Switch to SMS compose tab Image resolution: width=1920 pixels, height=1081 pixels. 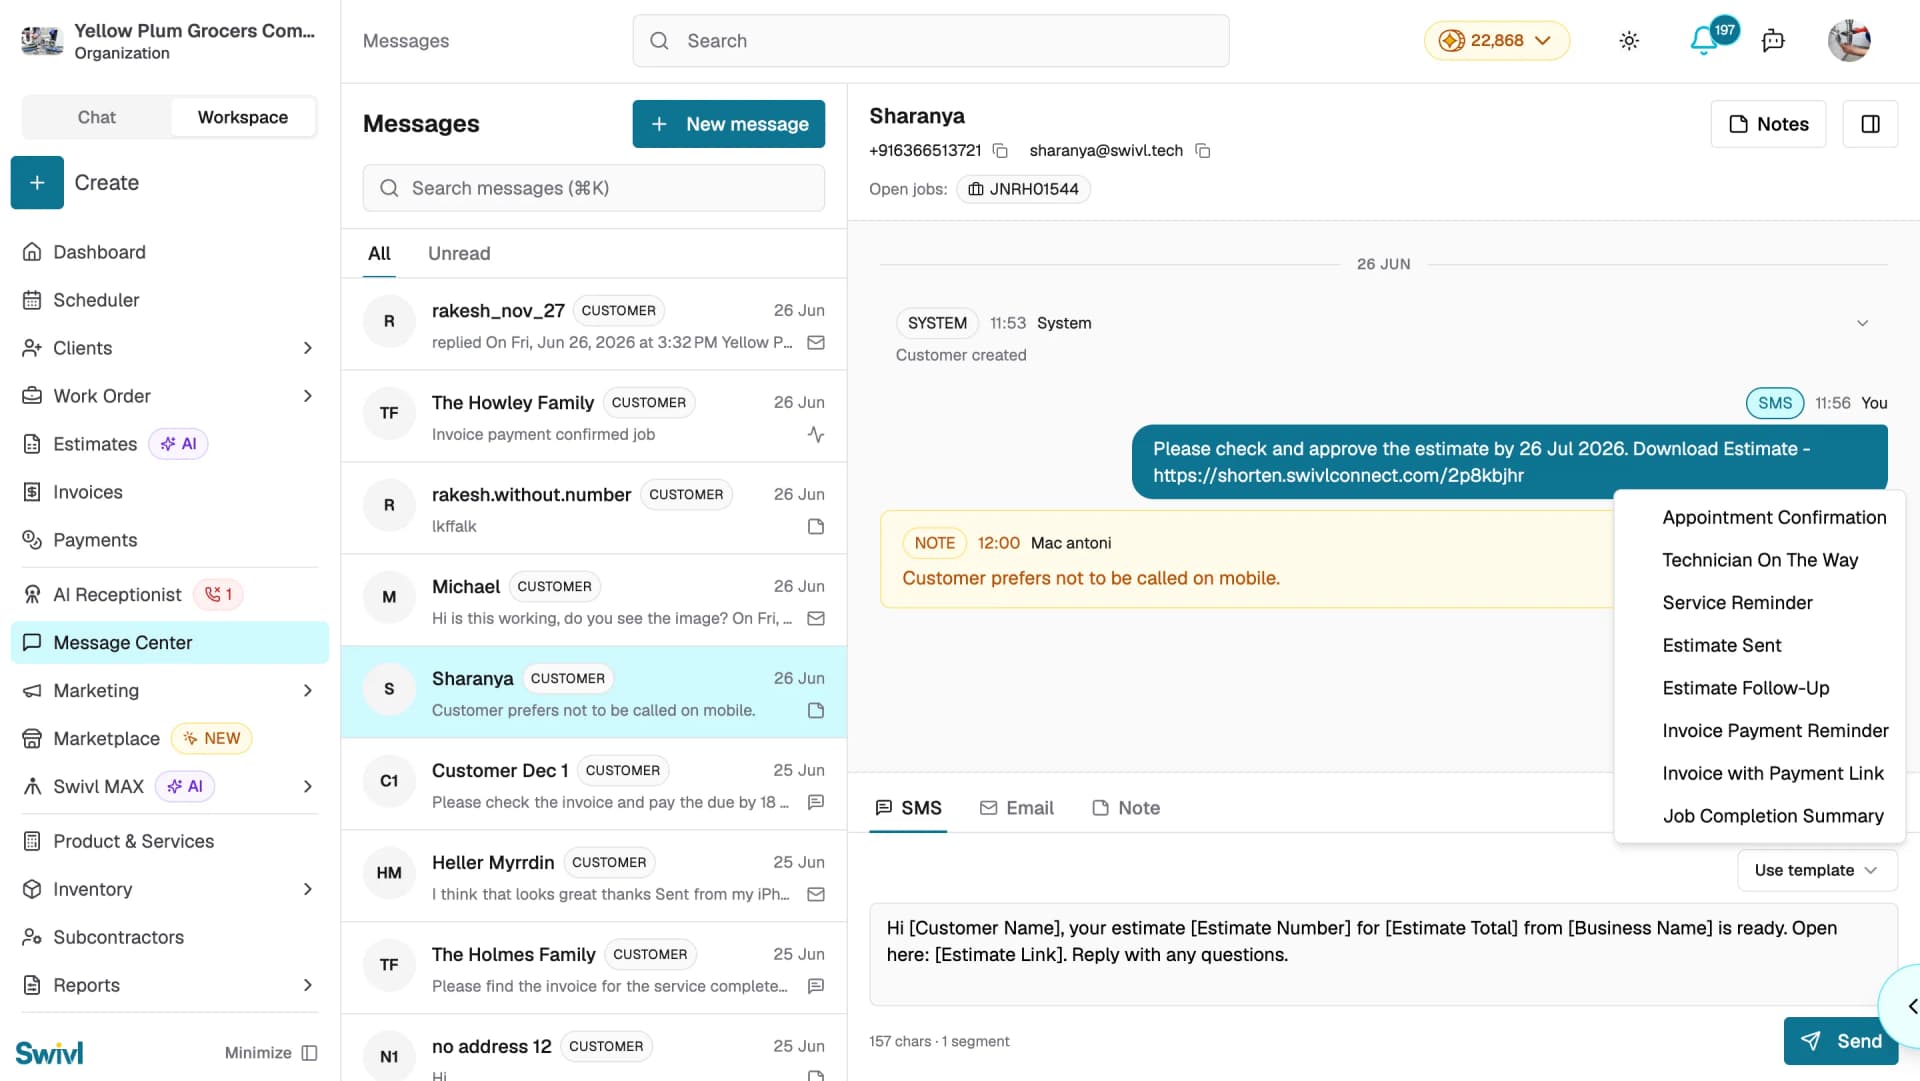908,808
